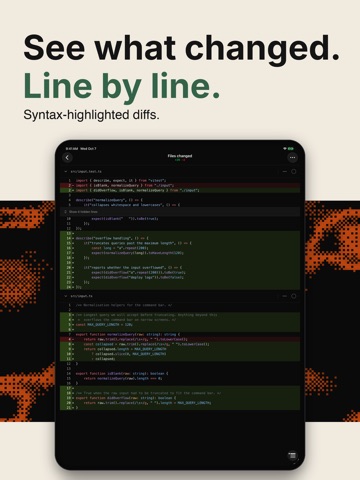Select the Files changed title
This screenshot has width=360, height=480.
tap(180, 156)
